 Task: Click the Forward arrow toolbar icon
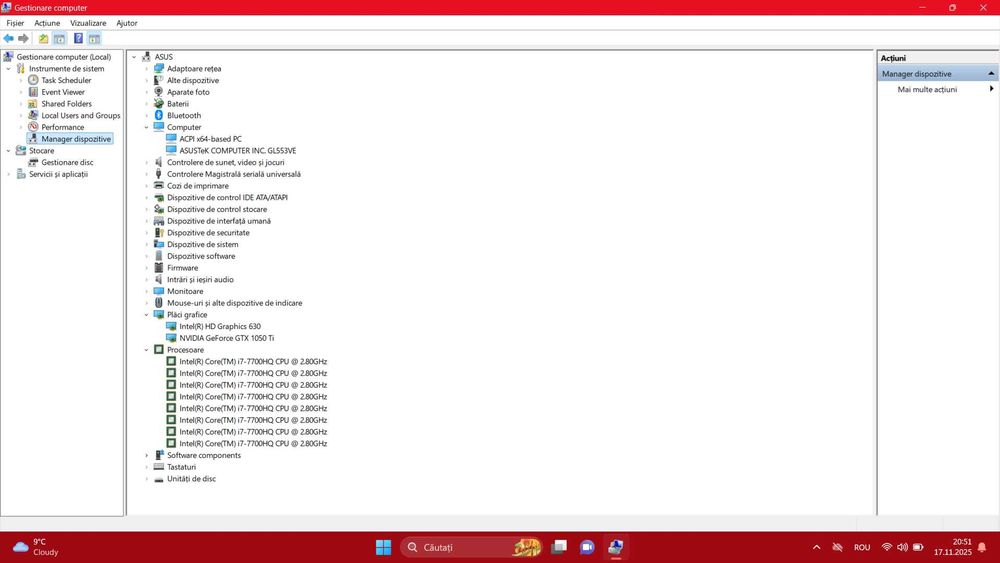pyautogui.click(x=23, y=39)
